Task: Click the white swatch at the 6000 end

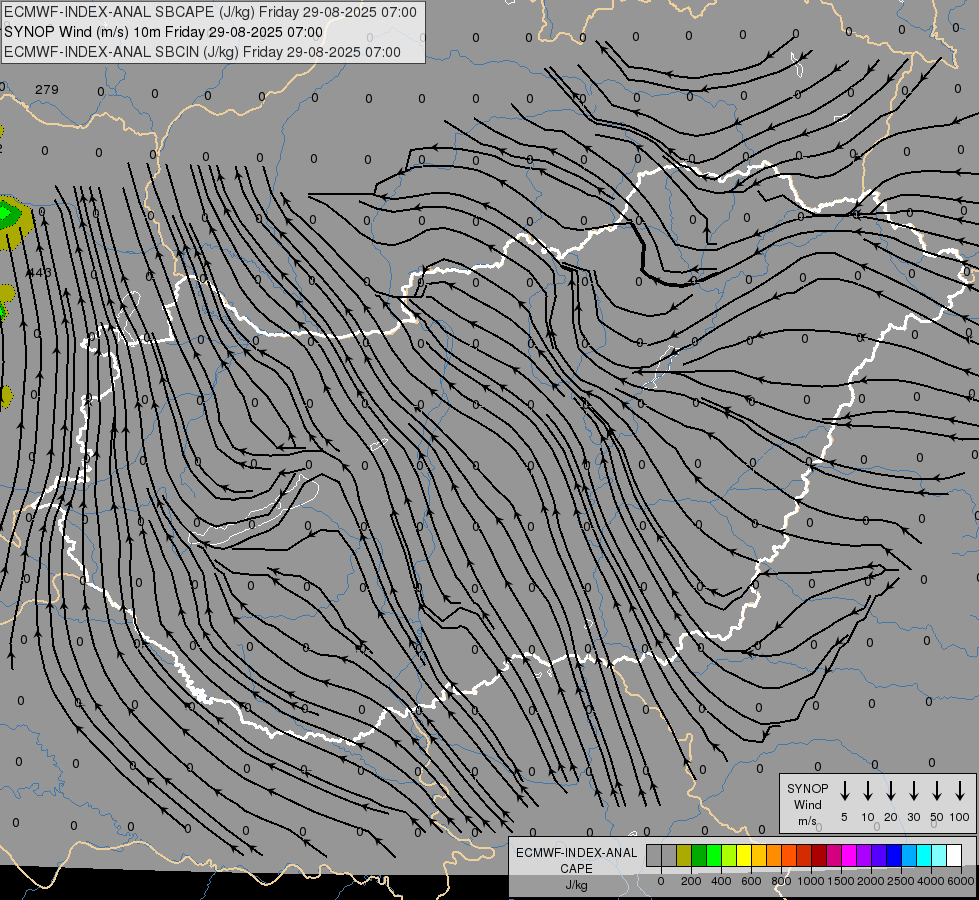Action: tap(955, 855)
